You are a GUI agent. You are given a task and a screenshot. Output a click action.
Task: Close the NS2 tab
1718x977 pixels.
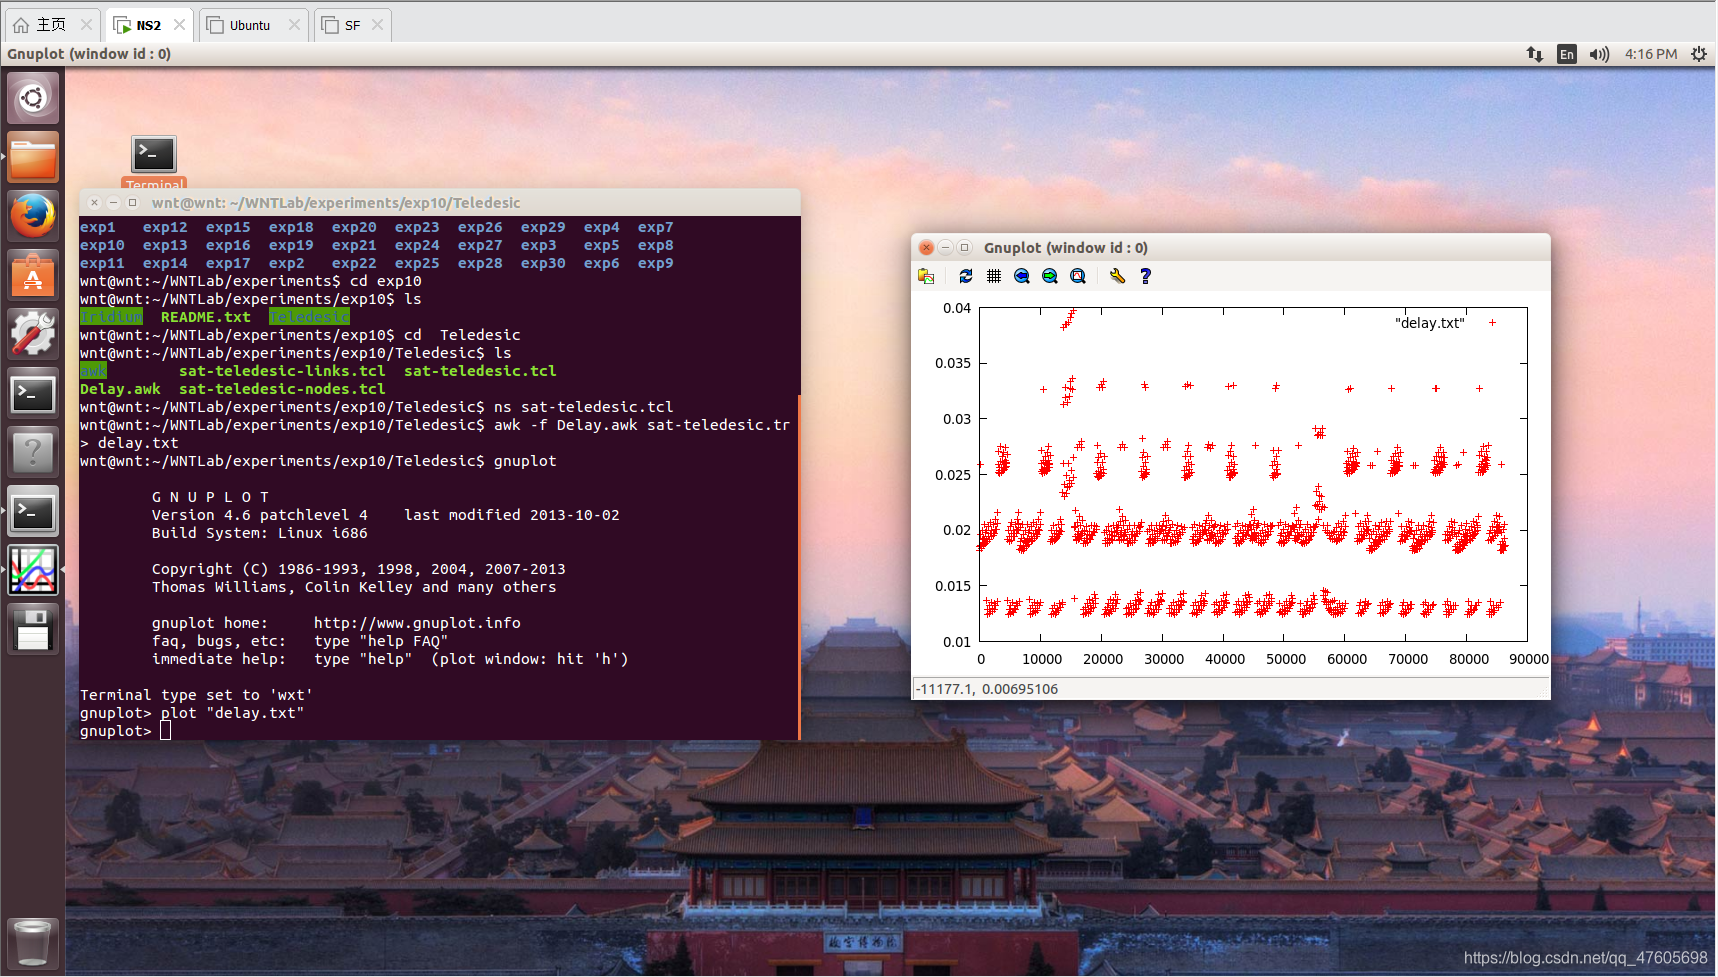180,25
